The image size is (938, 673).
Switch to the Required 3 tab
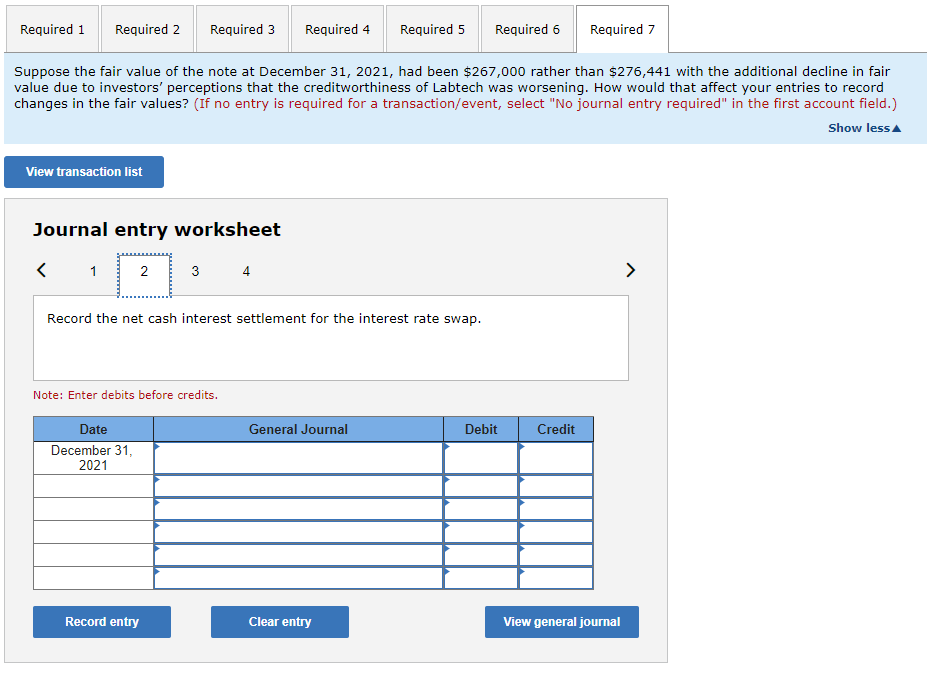pos(242,29)
